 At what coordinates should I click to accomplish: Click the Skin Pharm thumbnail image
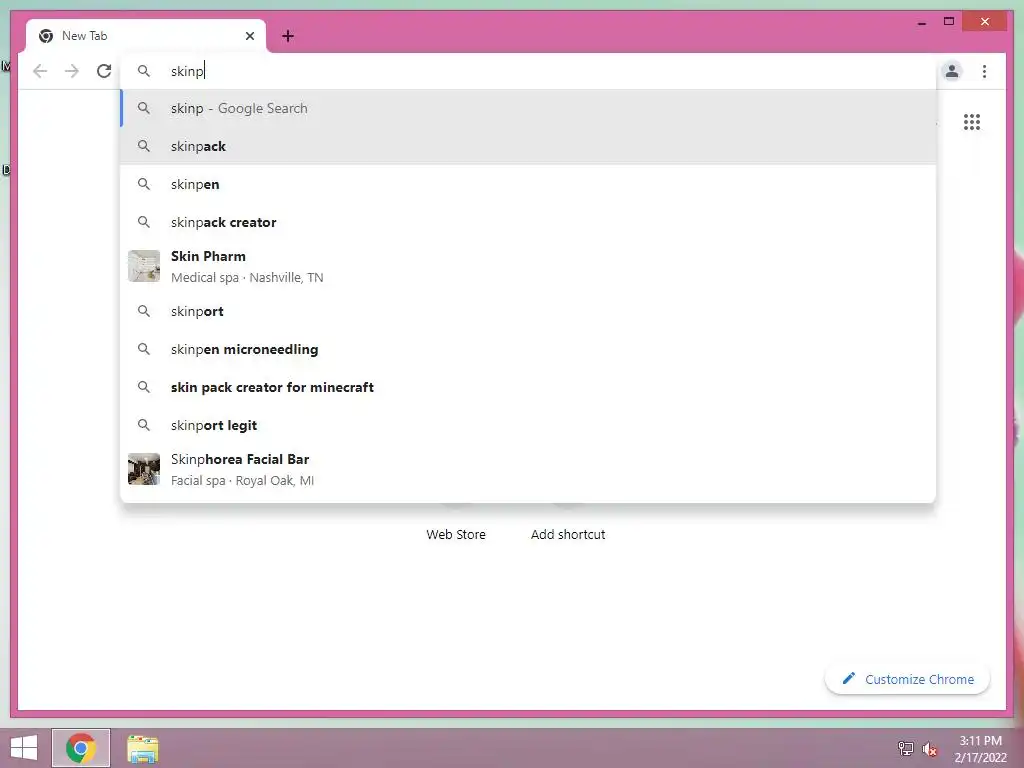[x=144, y=266]
